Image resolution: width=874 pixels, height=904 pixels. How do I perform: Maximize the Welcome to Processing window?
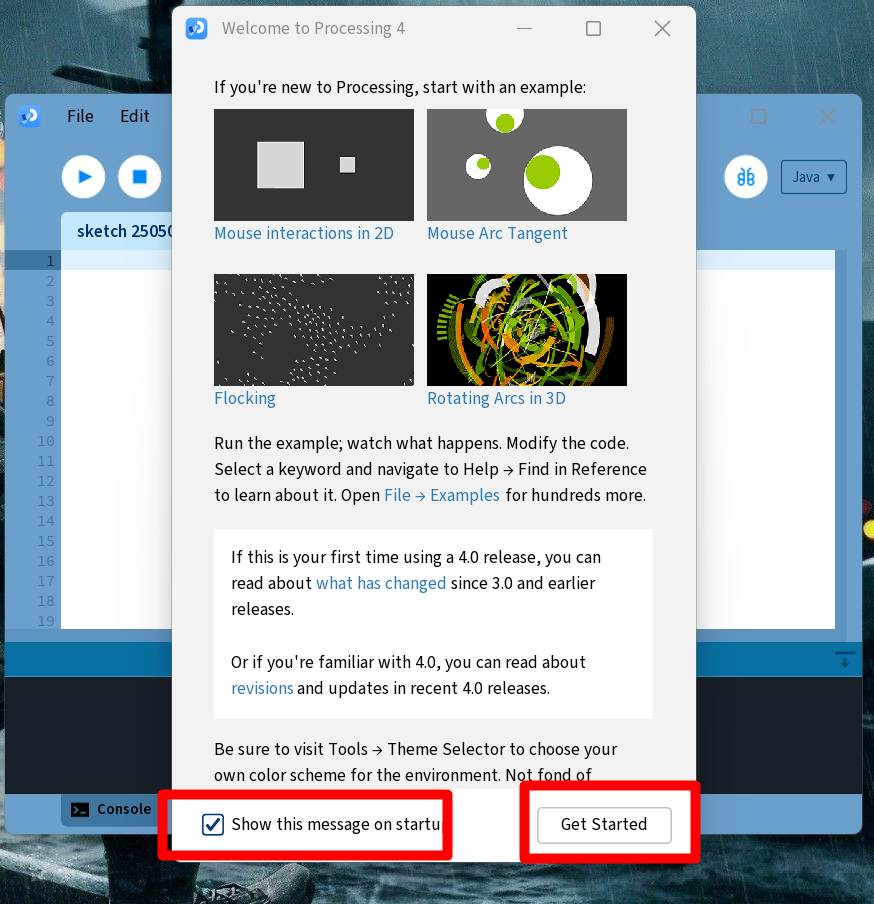click(x=593, y=28)
